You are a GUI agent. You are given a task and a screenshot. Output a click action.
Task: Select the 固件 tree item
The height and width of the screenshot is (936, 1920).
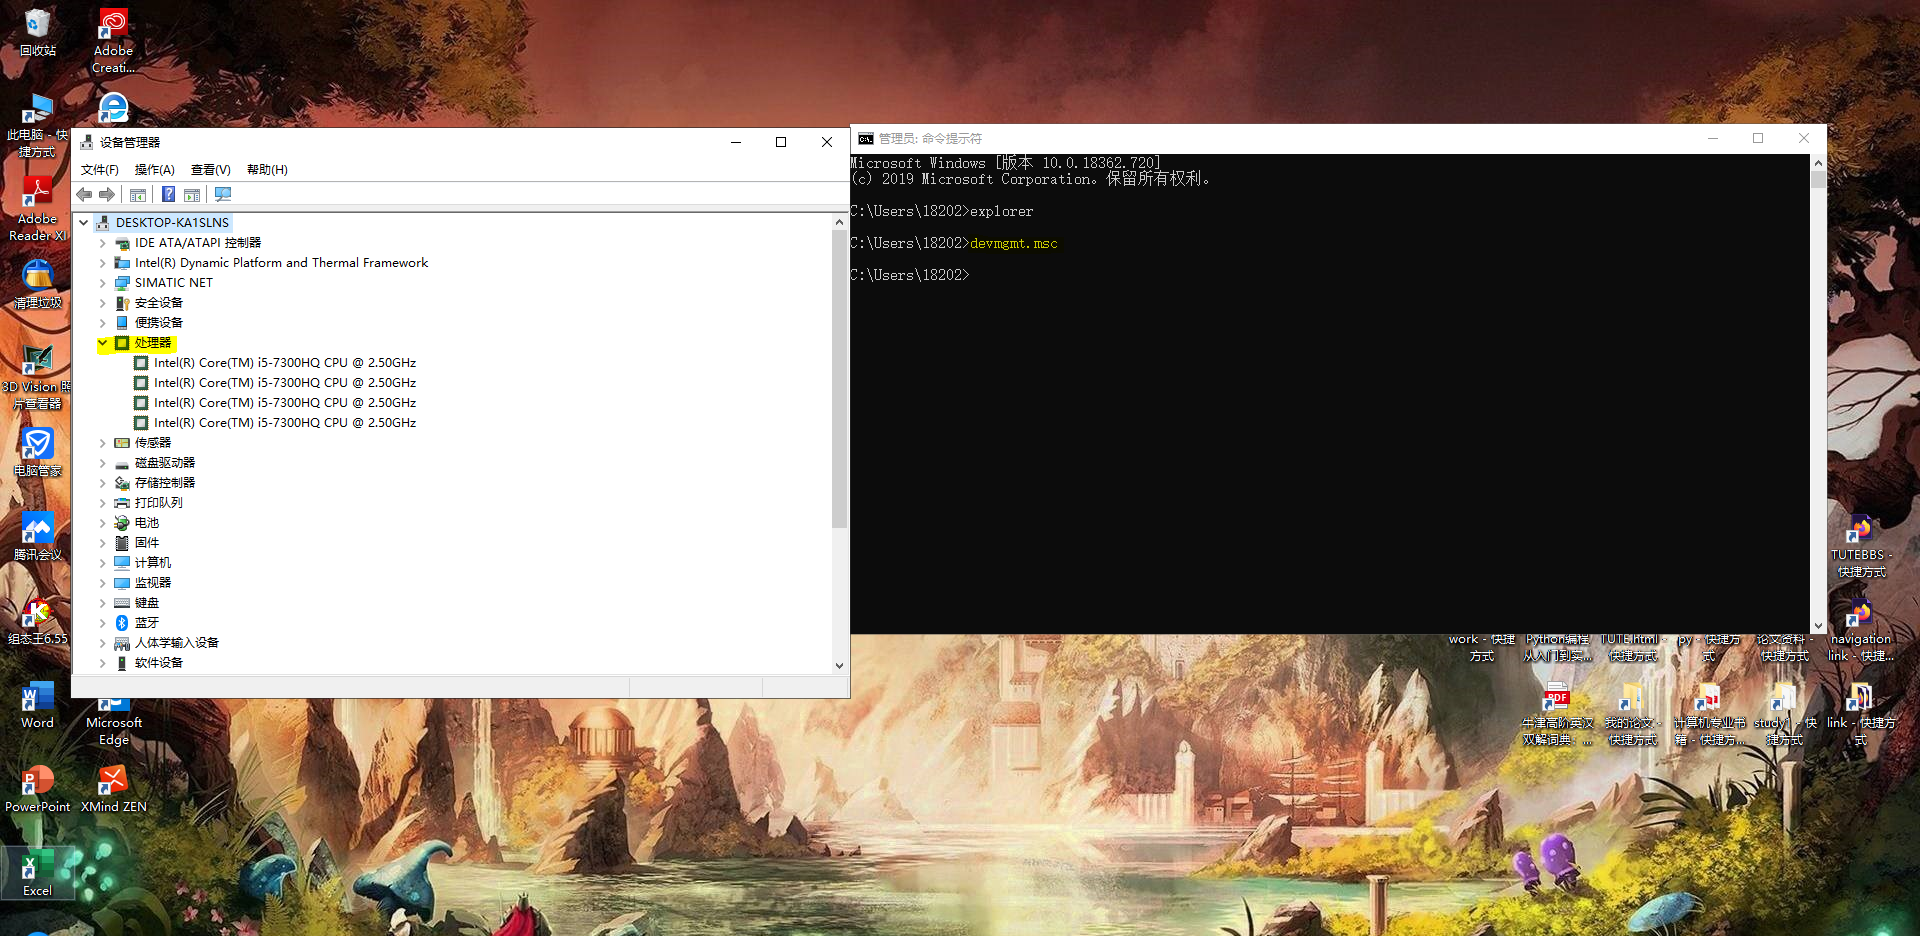pos(147,543)
